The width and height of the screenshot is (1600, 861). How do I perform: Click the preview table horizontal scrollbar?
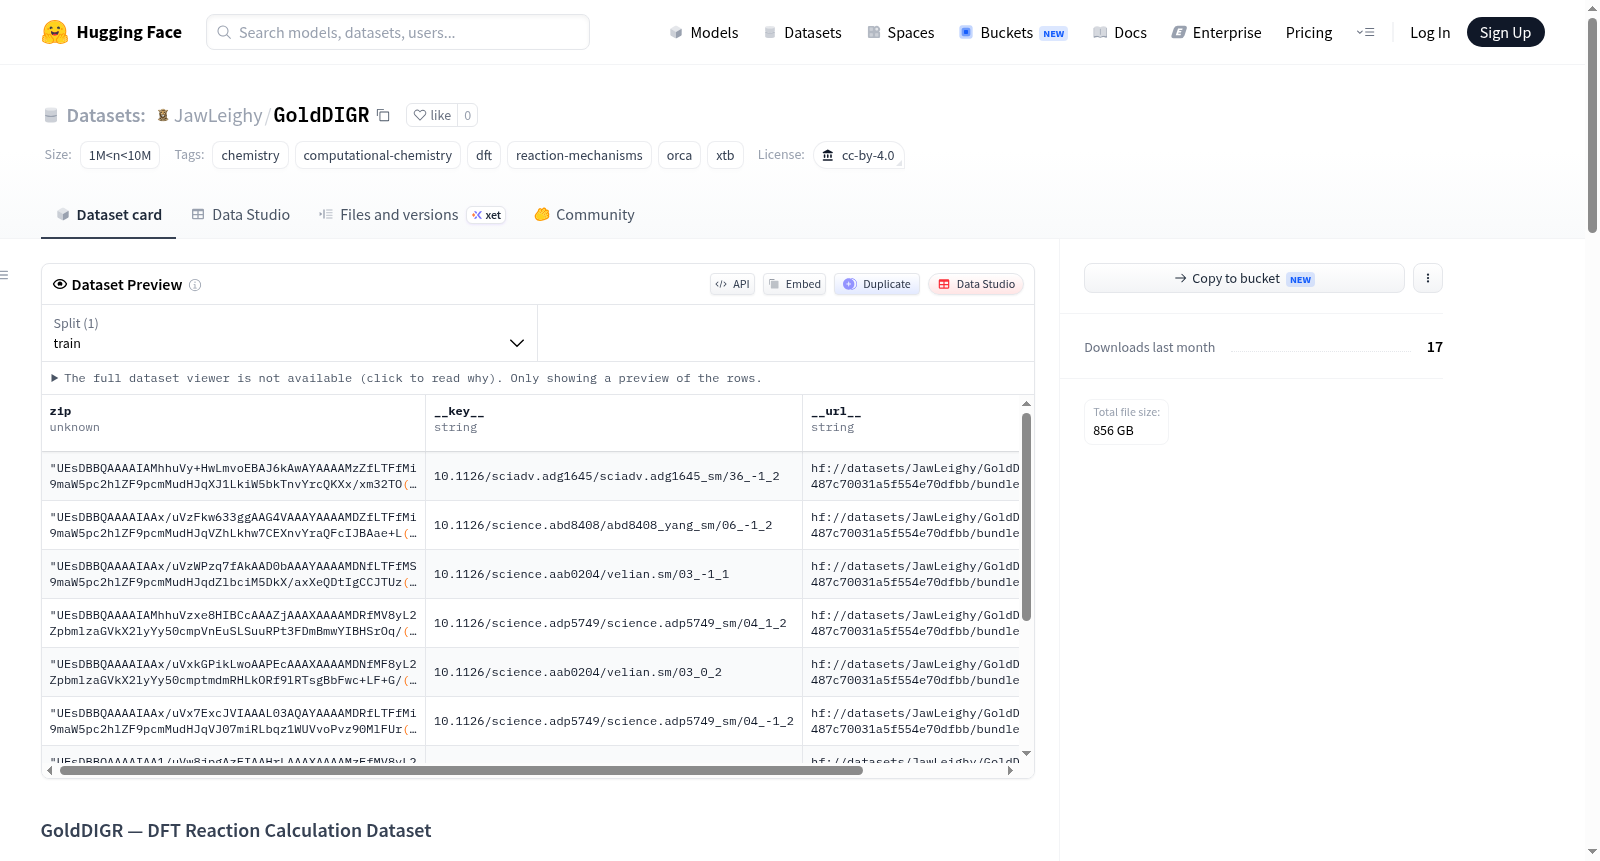click(x=461, y=771)
